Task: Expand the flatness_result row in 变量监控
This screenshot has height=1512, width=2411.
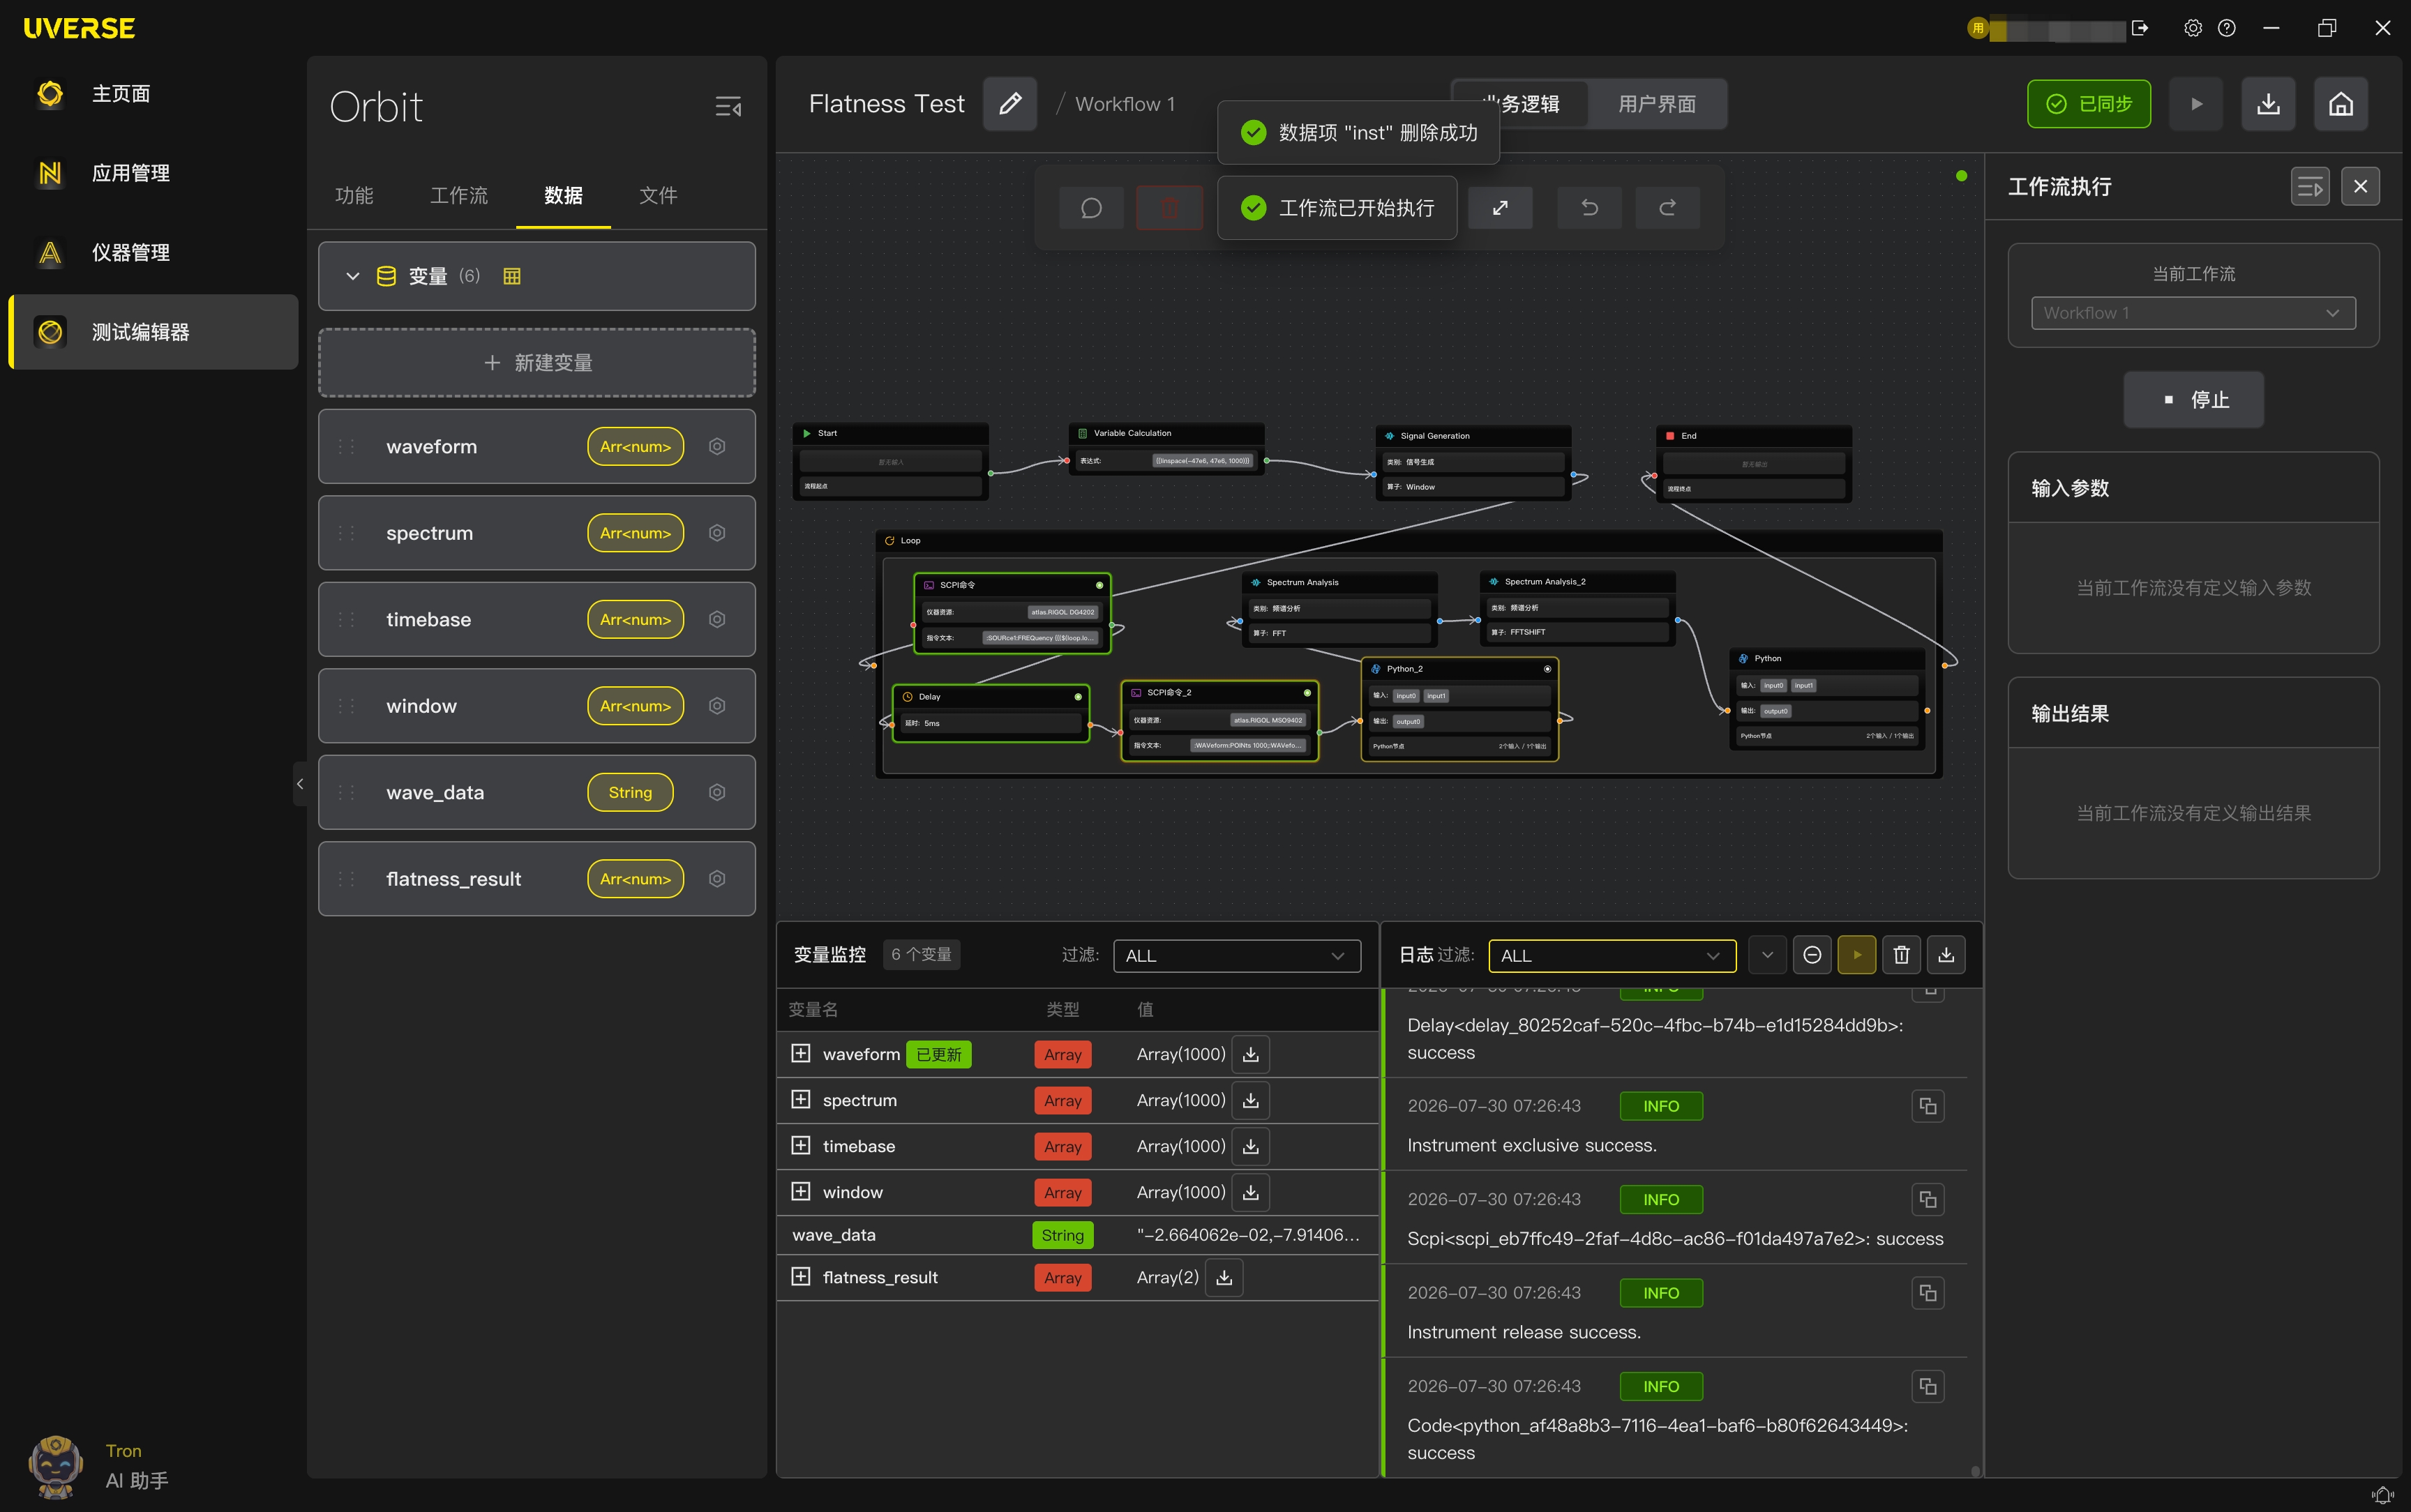Action: [801, 1278]
